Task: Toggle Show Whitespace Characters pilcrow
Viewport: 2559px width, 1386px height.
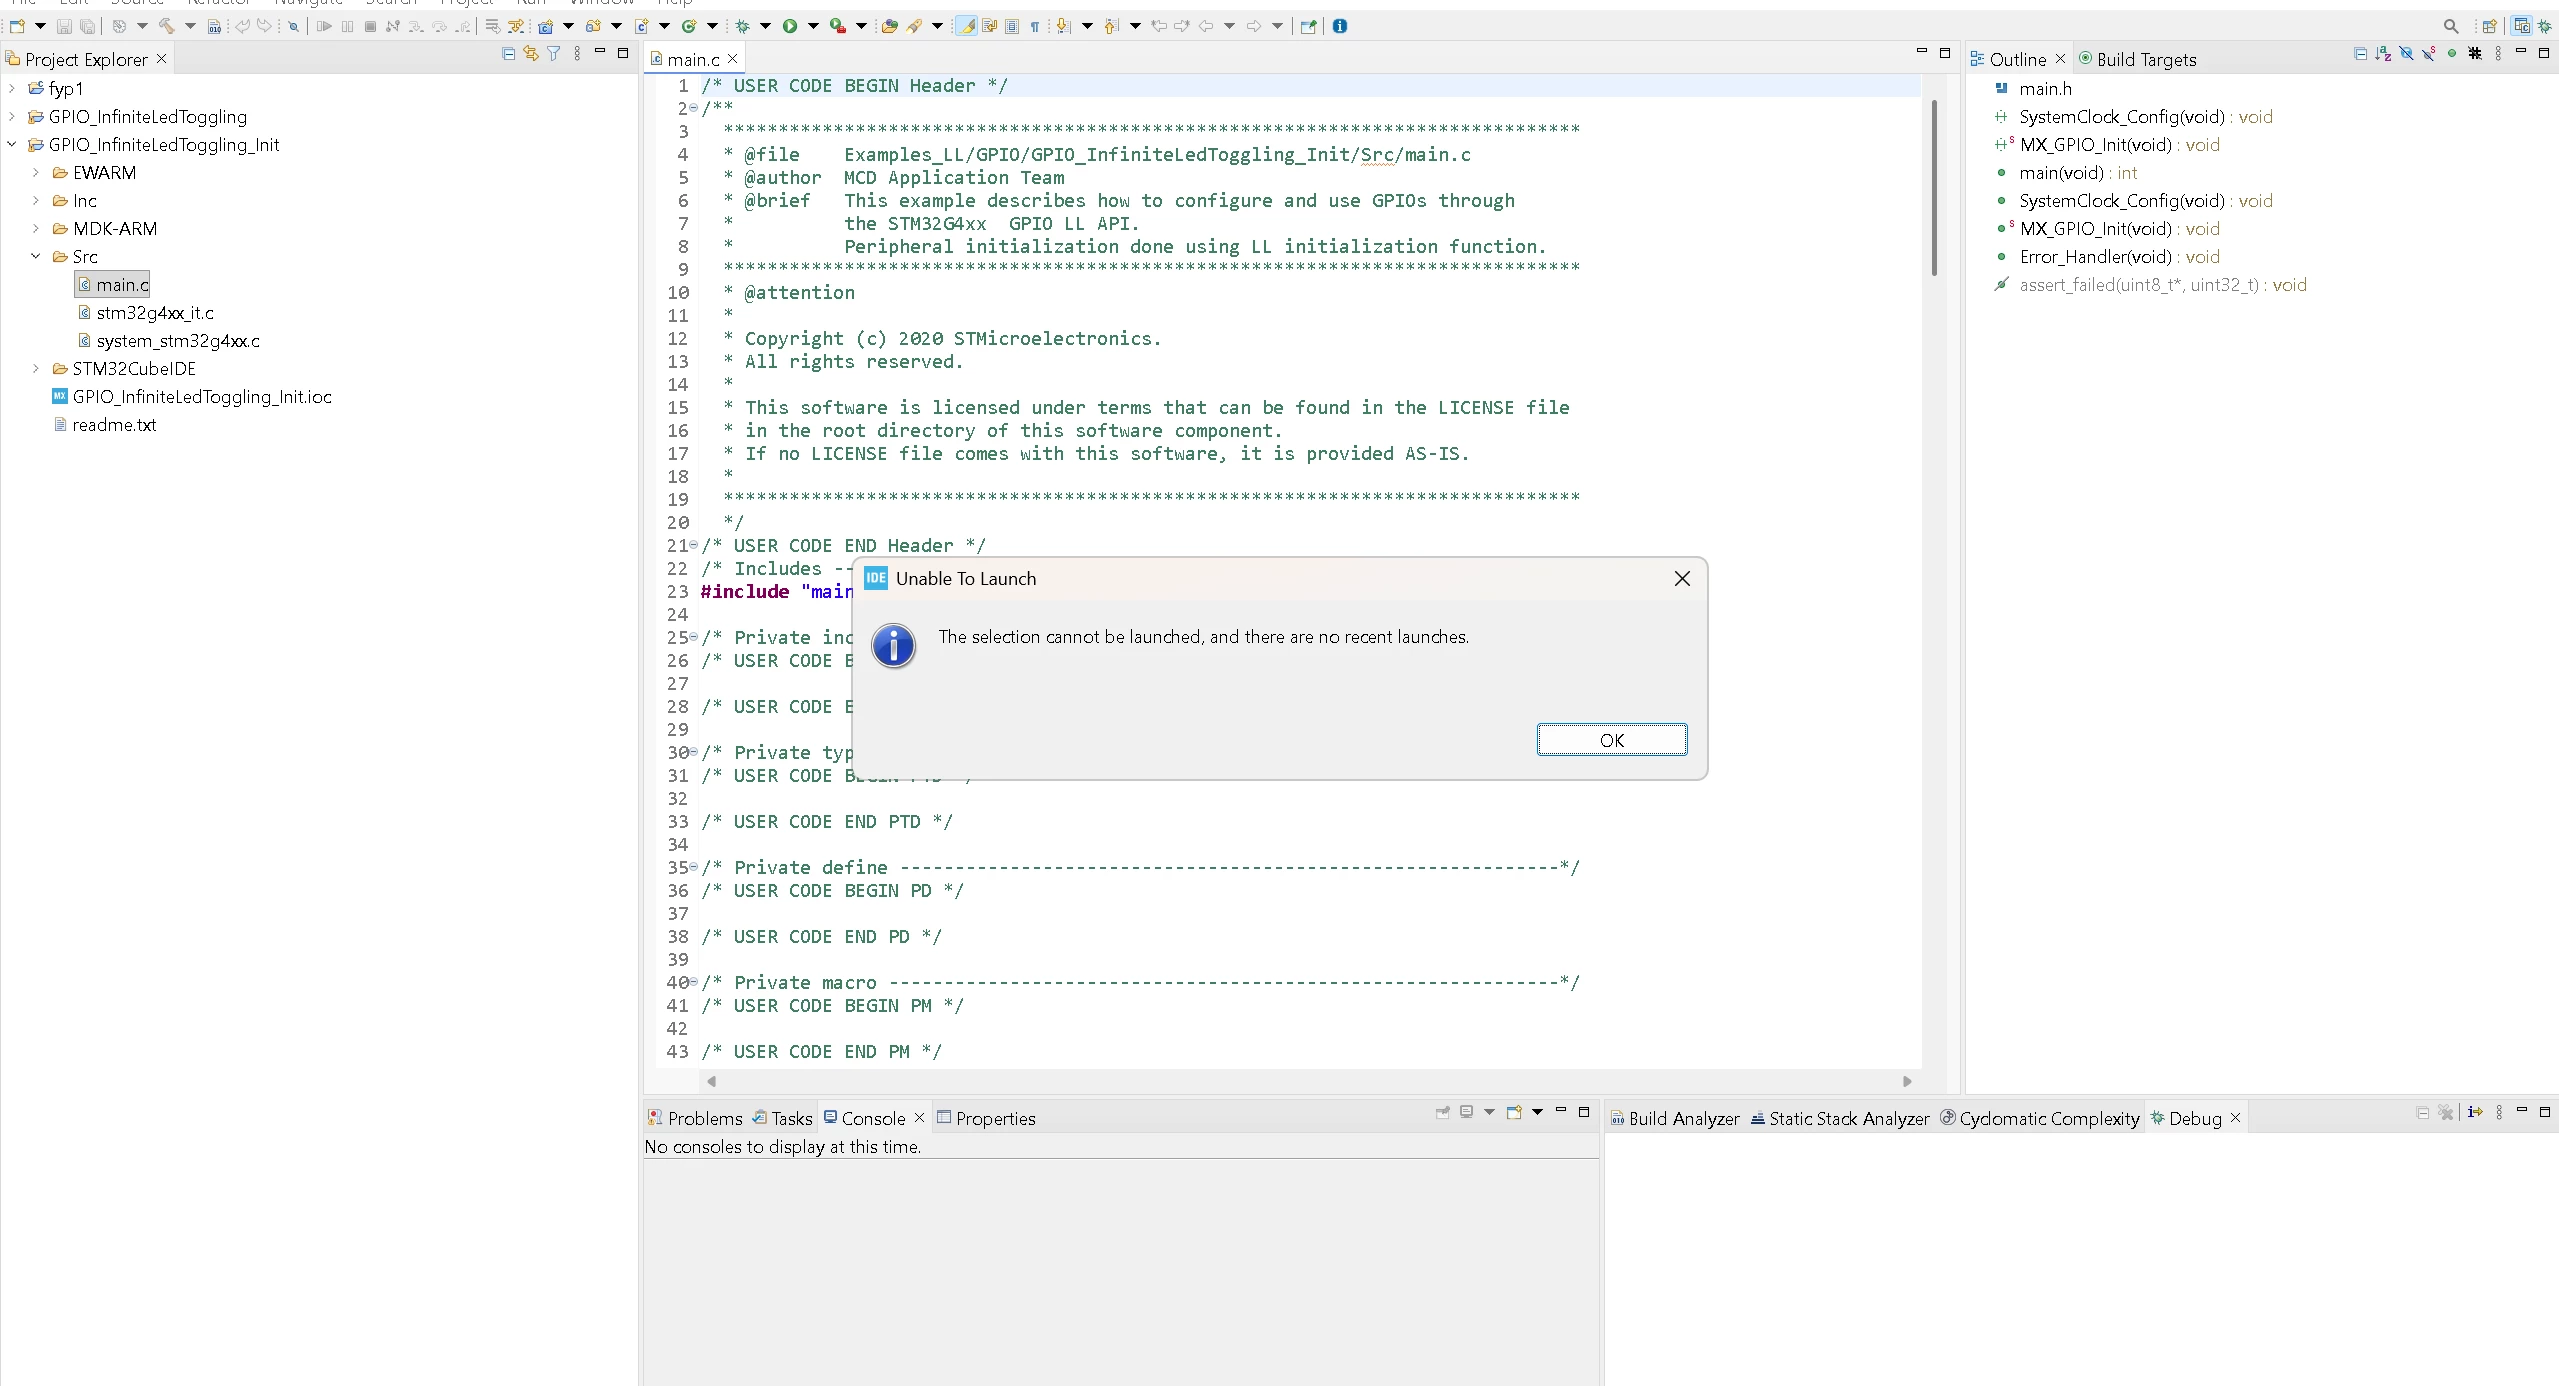Action: pyautogui.click(x=1035, y=26)
